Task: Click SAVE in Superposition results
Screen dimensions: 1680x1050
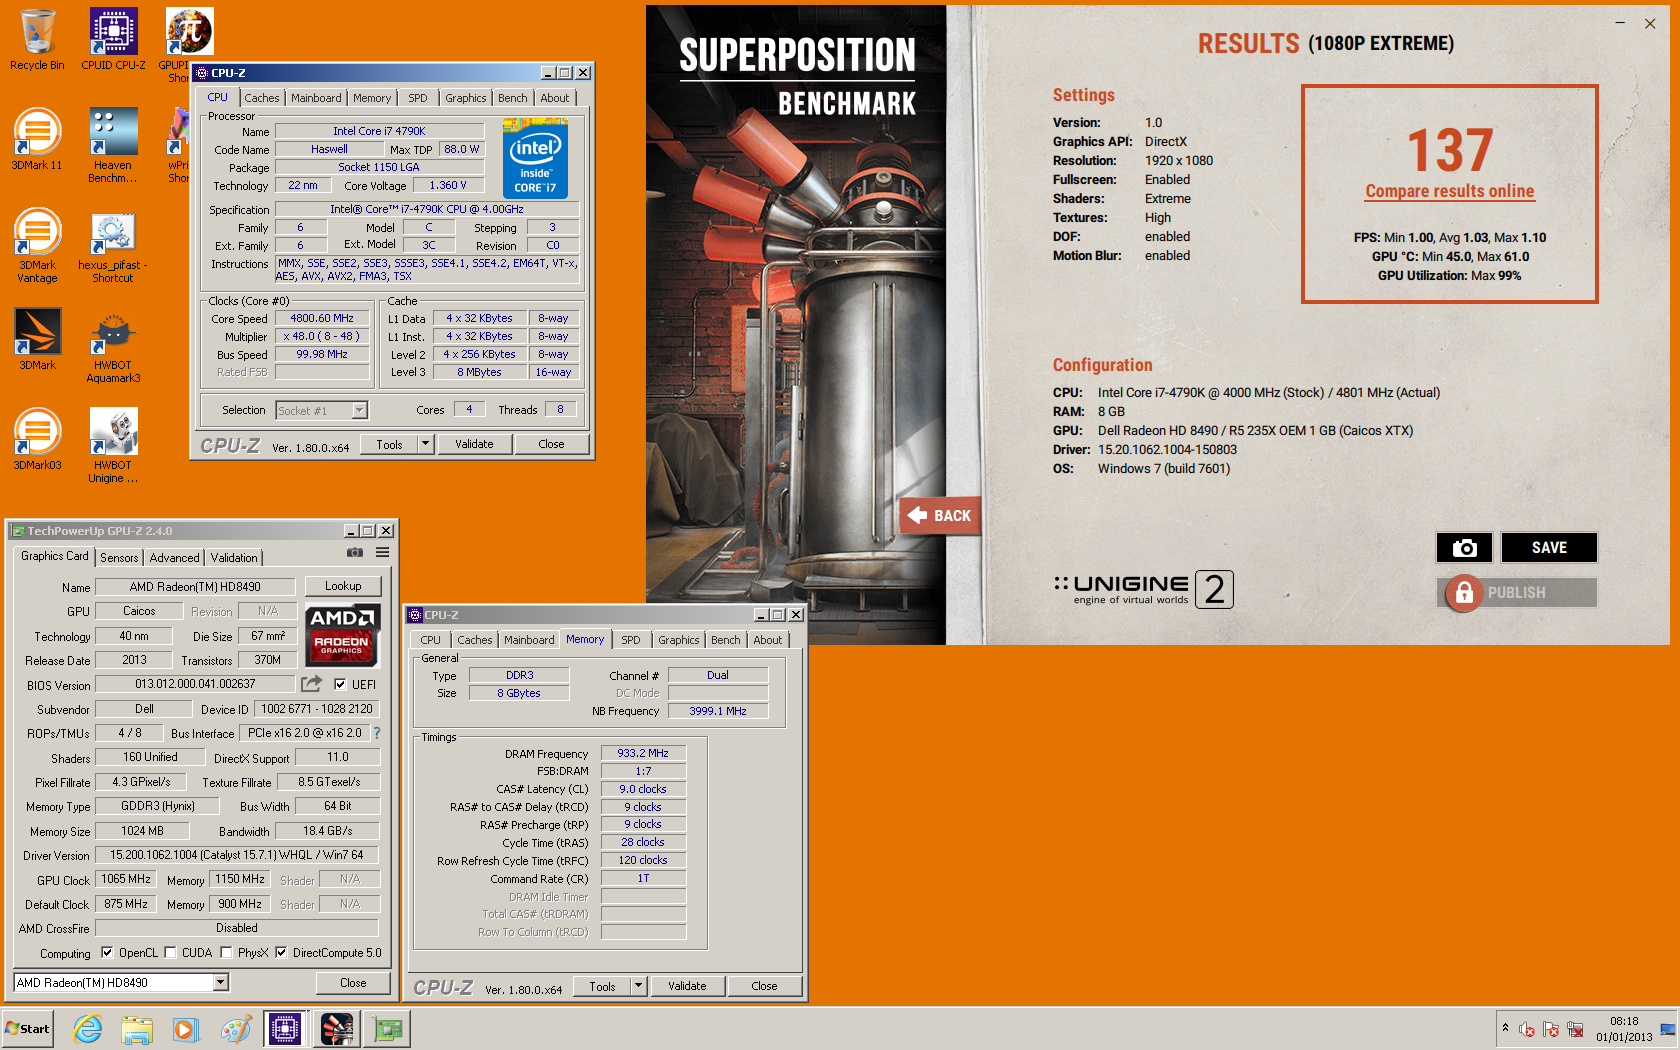Action: (1549, 547)
